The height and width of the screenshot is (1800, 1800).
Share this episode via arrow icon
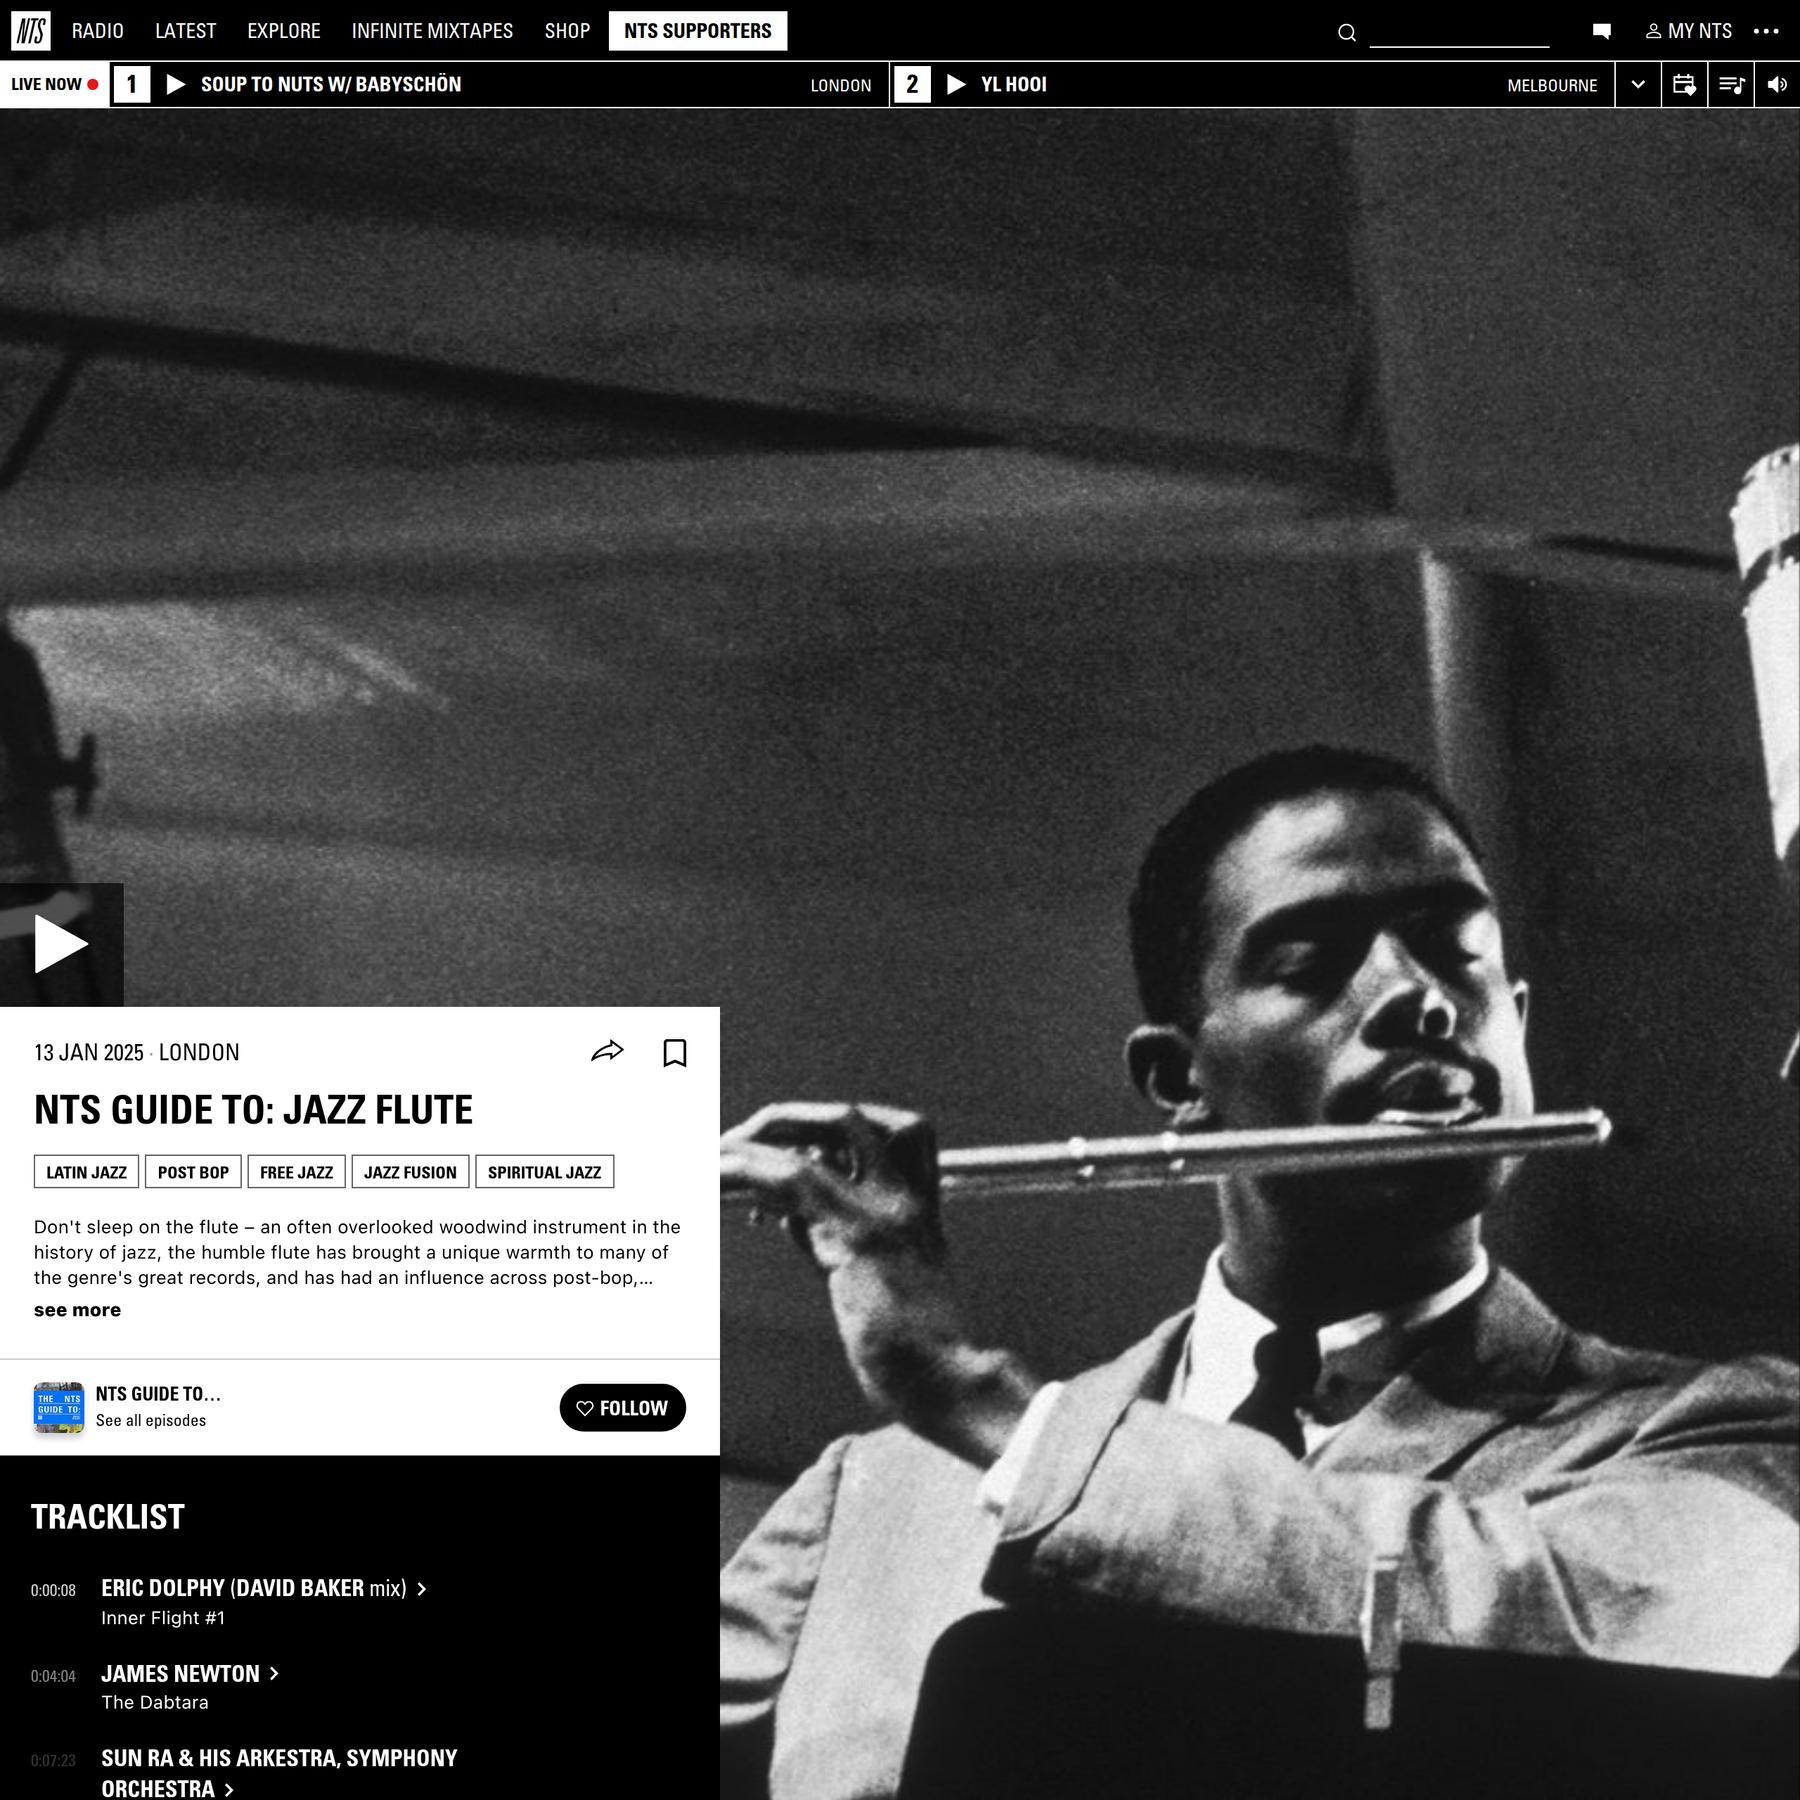pos(607,1051)
